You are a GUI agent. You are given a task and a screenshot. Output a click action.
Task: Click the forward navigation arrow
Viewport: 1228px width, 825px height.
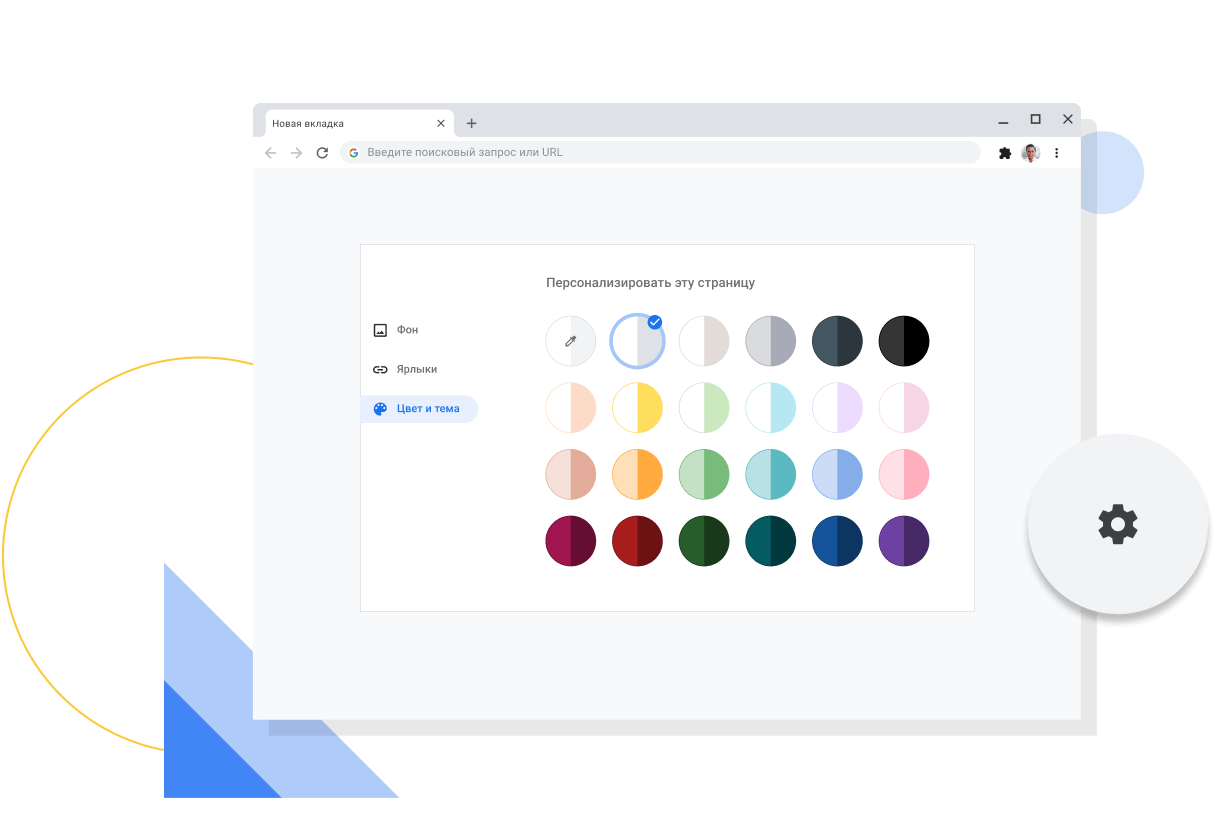pos(296,153)
